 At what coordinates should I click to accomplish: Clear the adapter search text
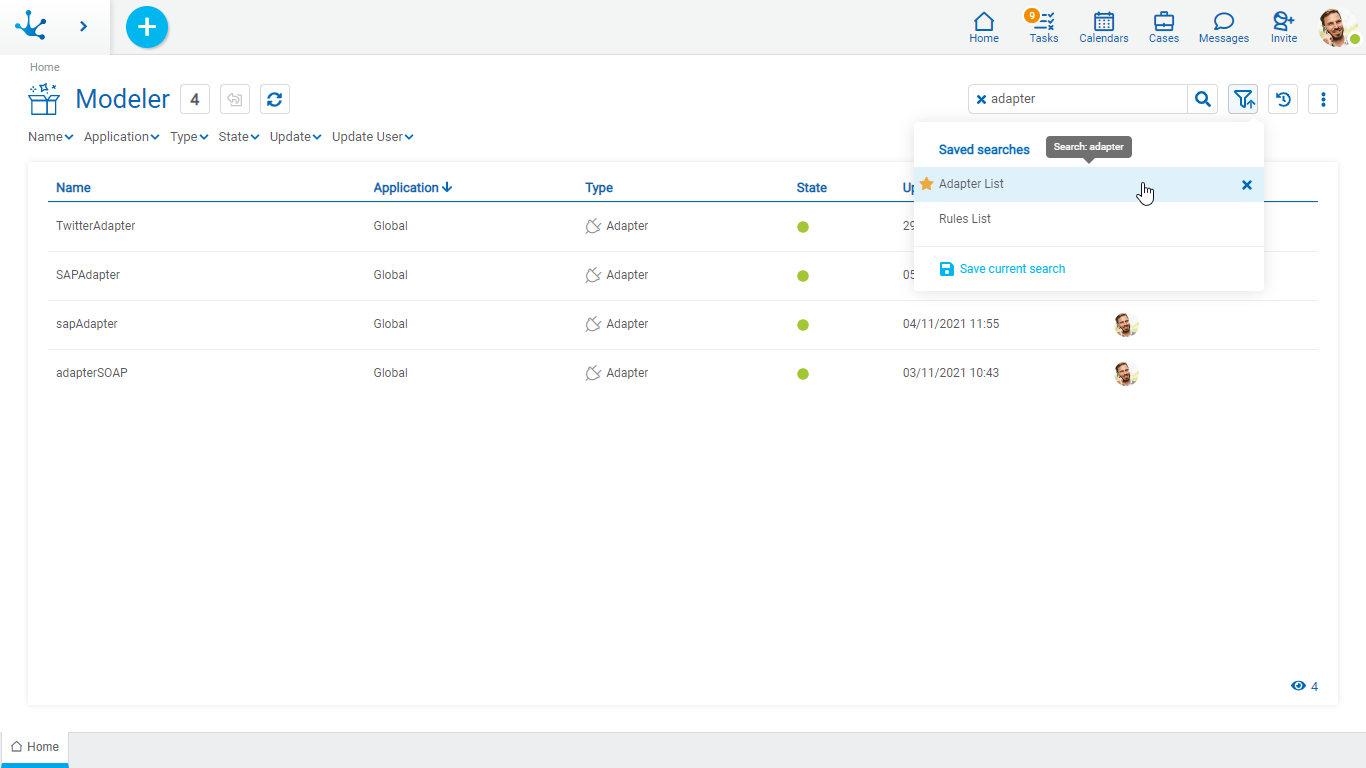pos(981,99)
